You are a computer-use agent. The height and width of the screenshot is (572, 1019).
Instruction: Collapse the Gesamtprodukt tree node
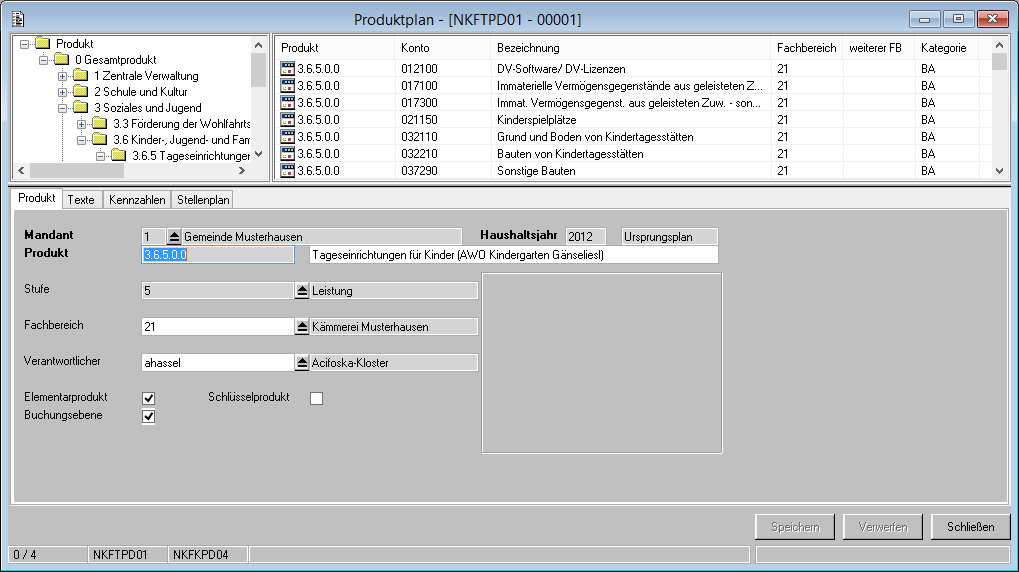click(44, 60)
